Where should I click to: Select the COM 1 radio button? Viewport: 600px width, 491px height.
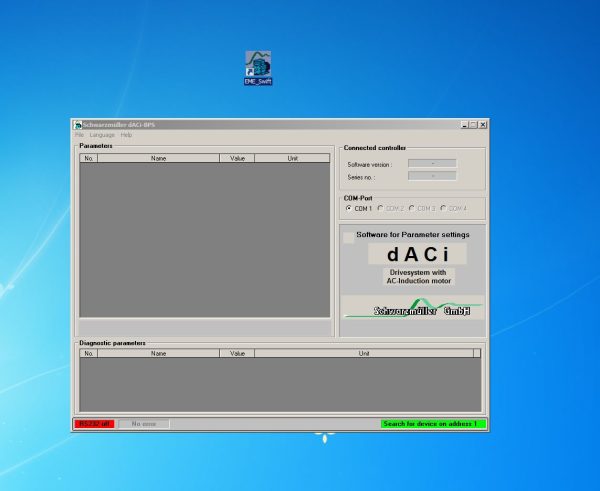point(349,208)
